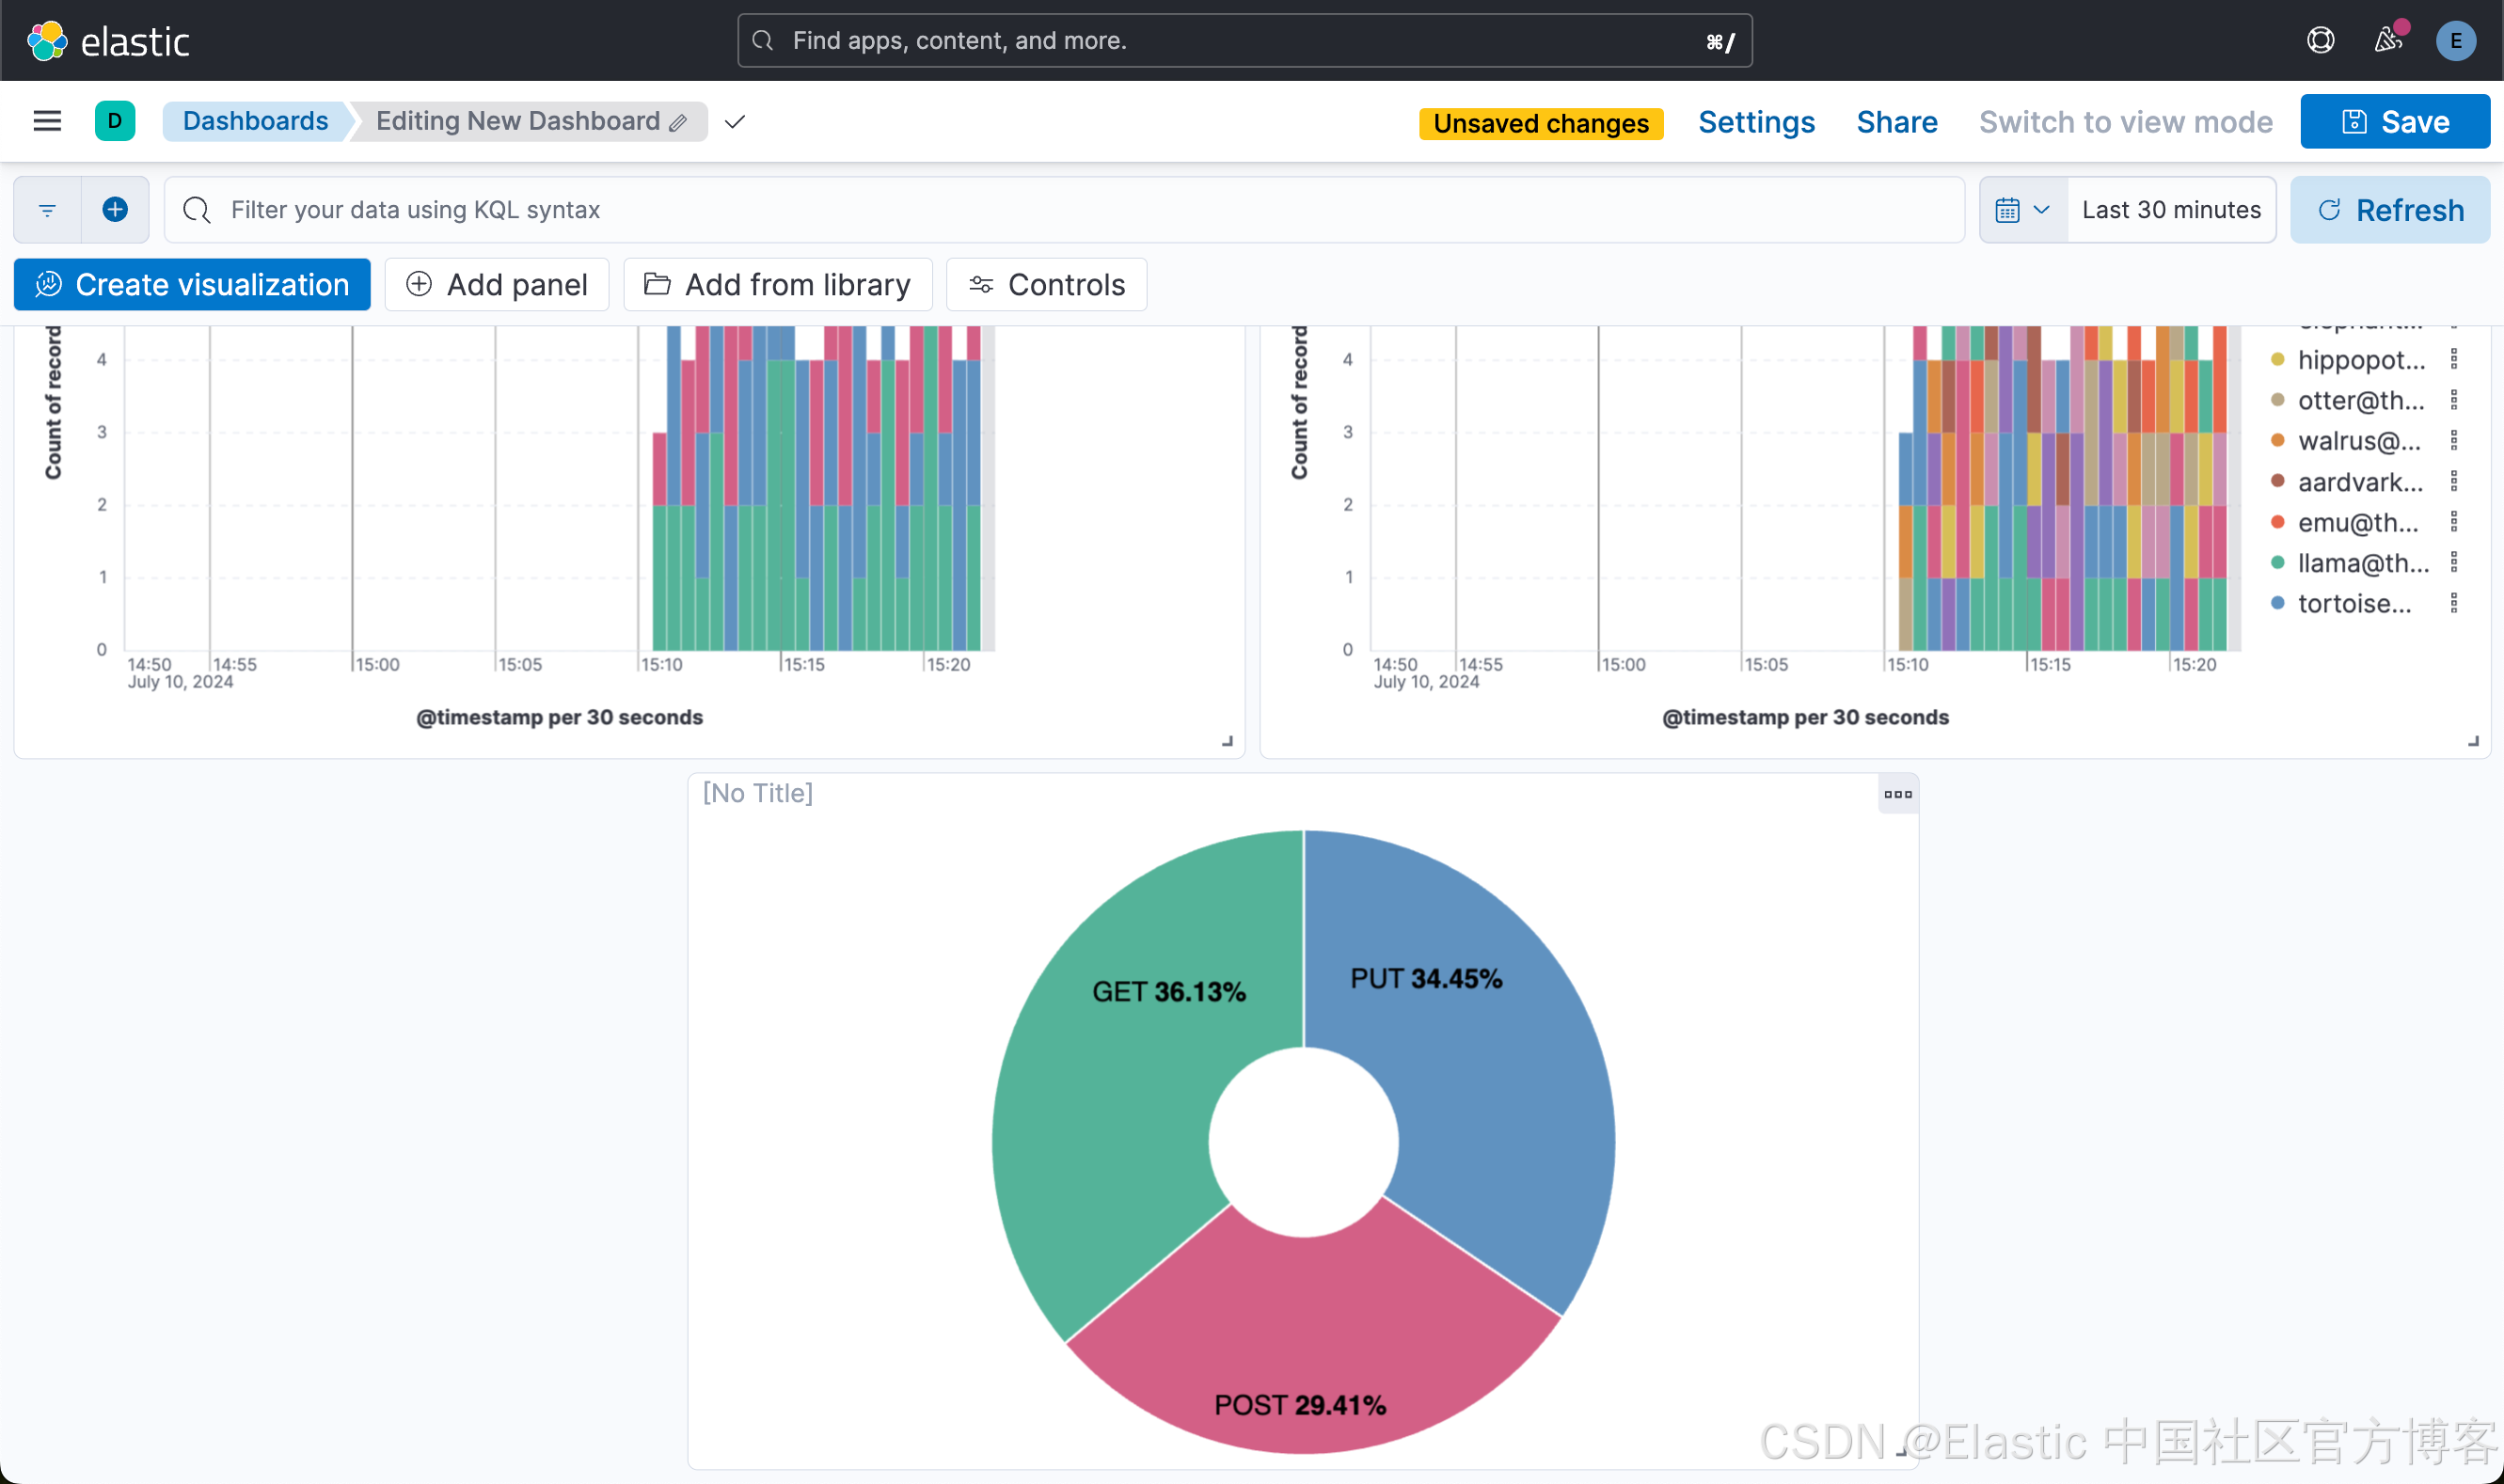Open tortoise... legend item options
2504x1484 pixels.
pos(2453,603)
